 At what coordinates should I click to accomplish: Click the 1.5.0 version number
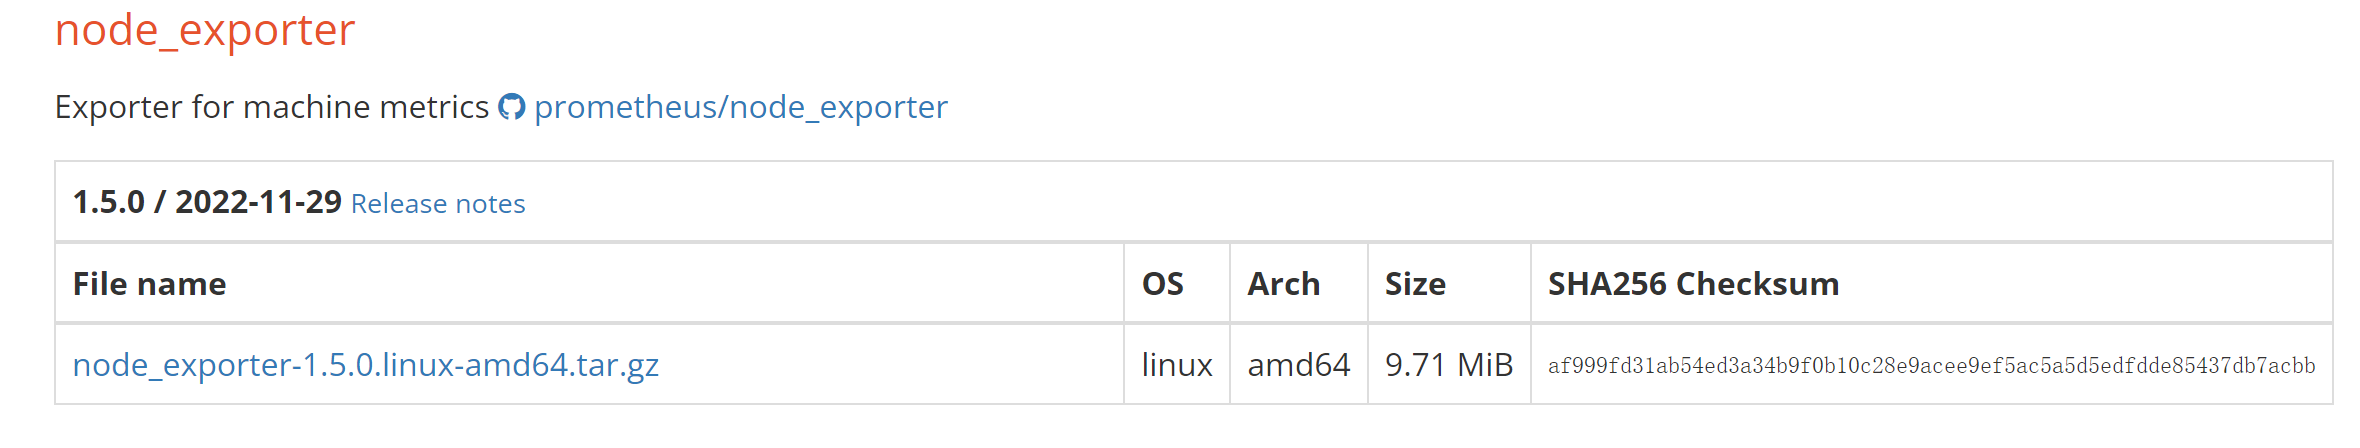point(109,202)
